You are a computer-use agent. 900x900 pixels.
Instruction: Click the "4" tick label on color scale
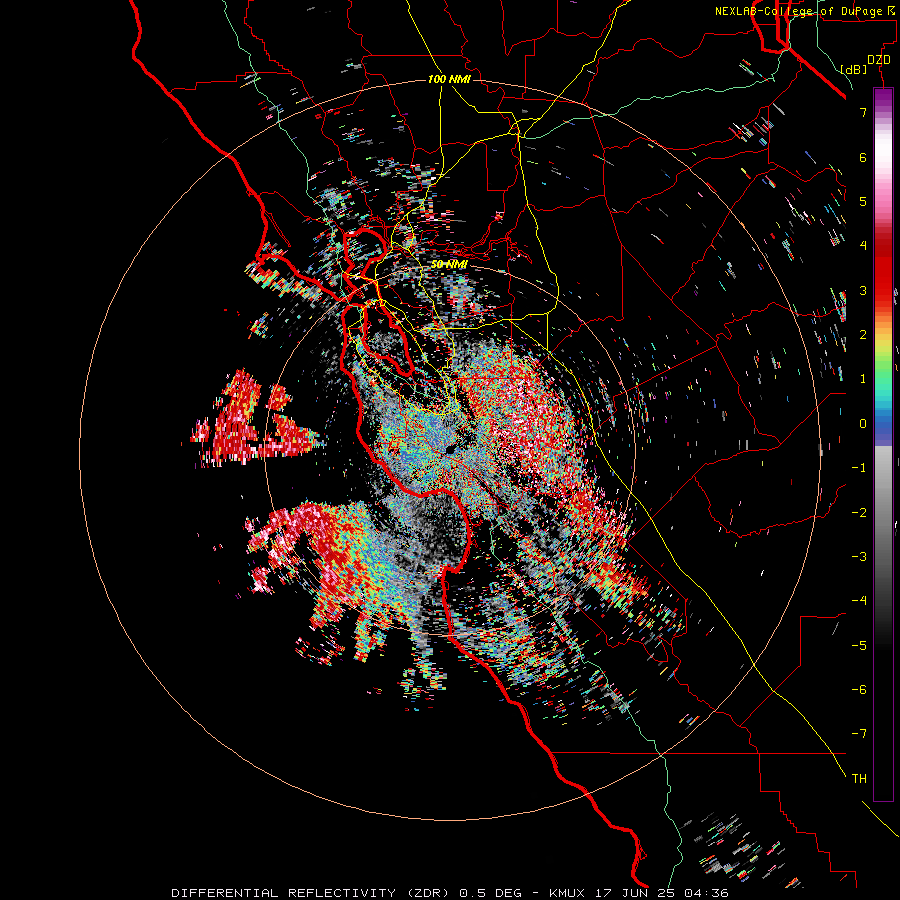click(863, 246)
